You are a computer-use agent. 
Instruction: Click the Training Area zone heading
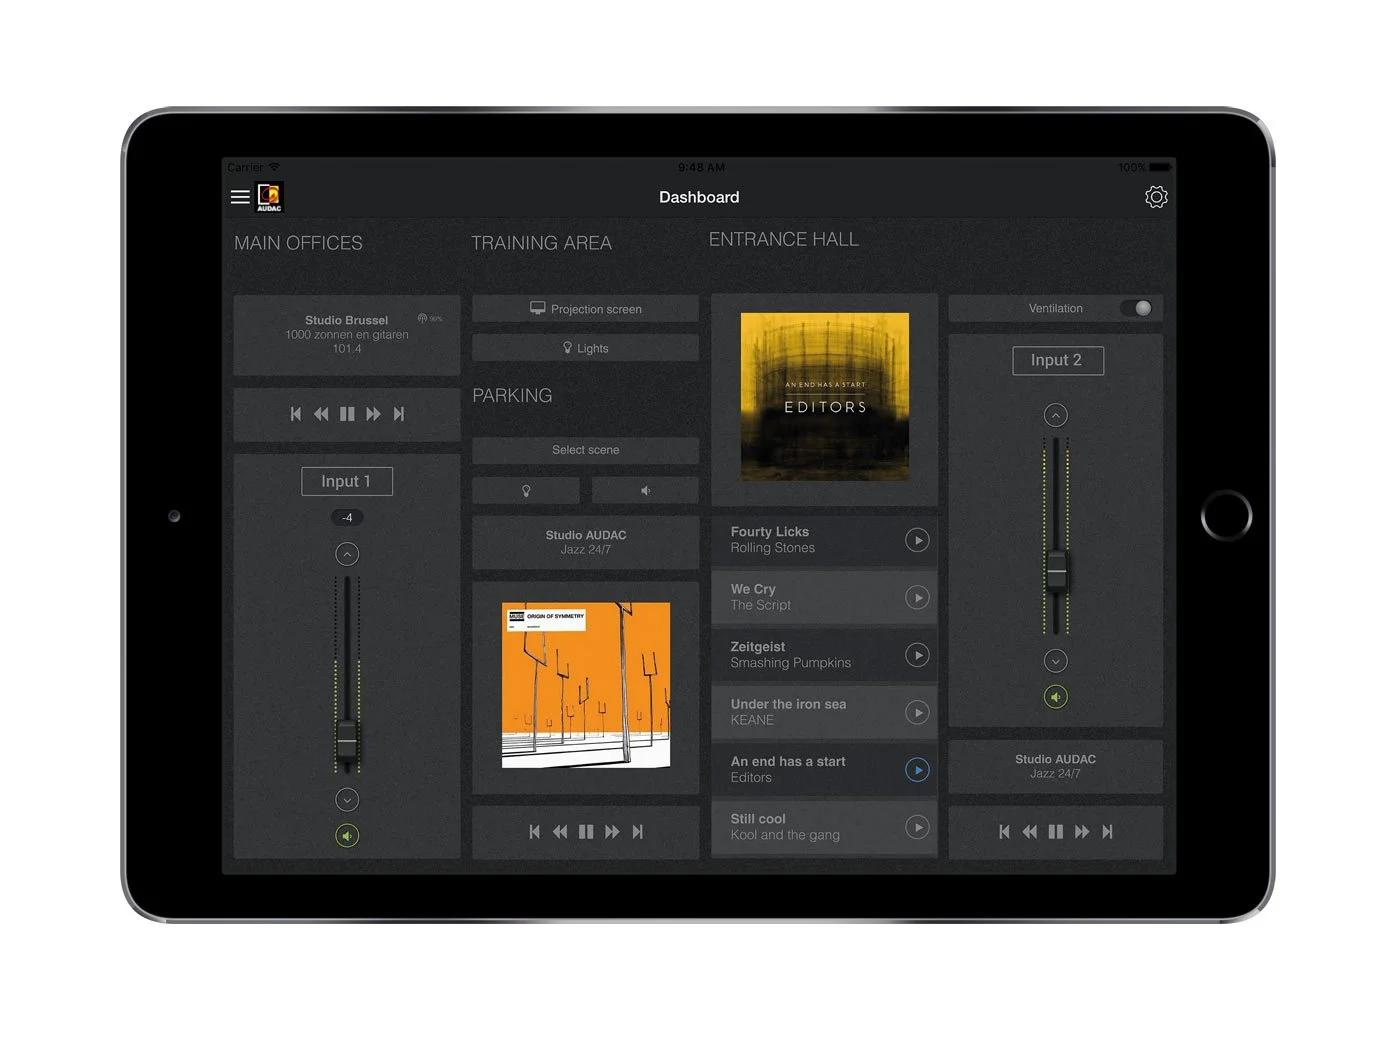pyautogui.click(x=541, y=243)
